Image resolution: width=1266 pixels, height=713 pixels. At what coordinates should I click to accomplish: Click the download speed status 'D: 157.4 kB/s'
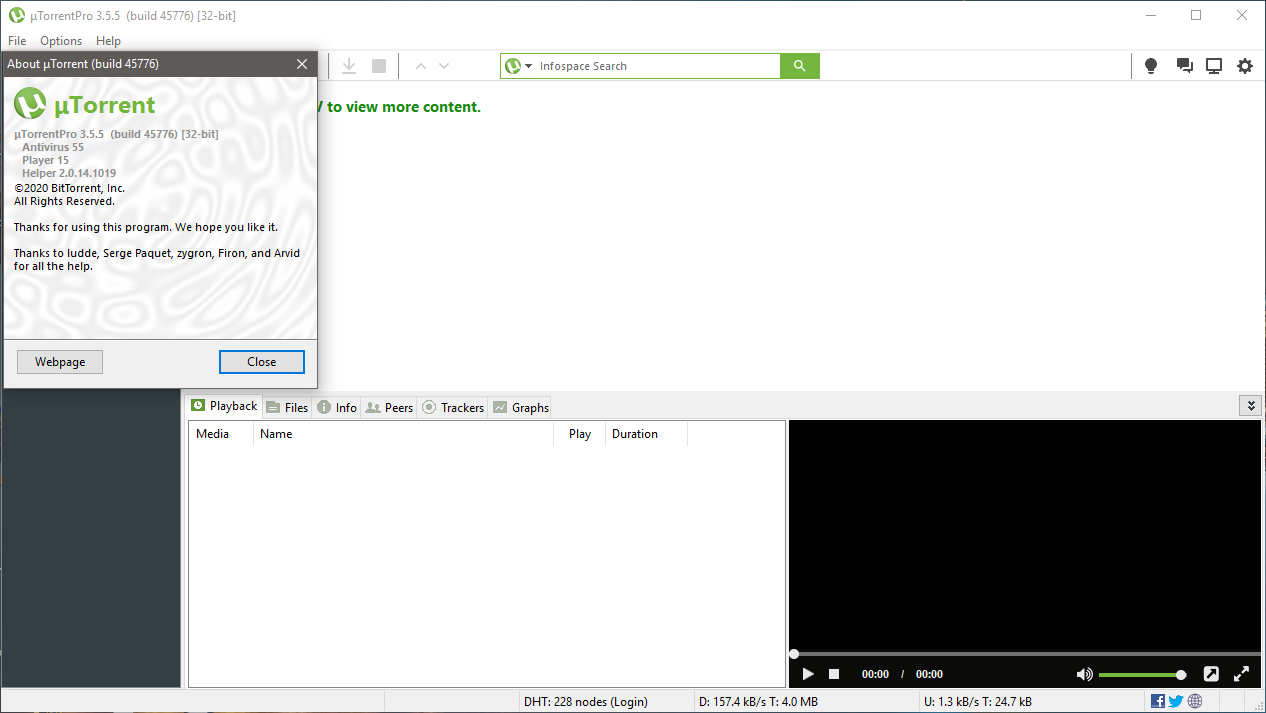click(758, 701)
